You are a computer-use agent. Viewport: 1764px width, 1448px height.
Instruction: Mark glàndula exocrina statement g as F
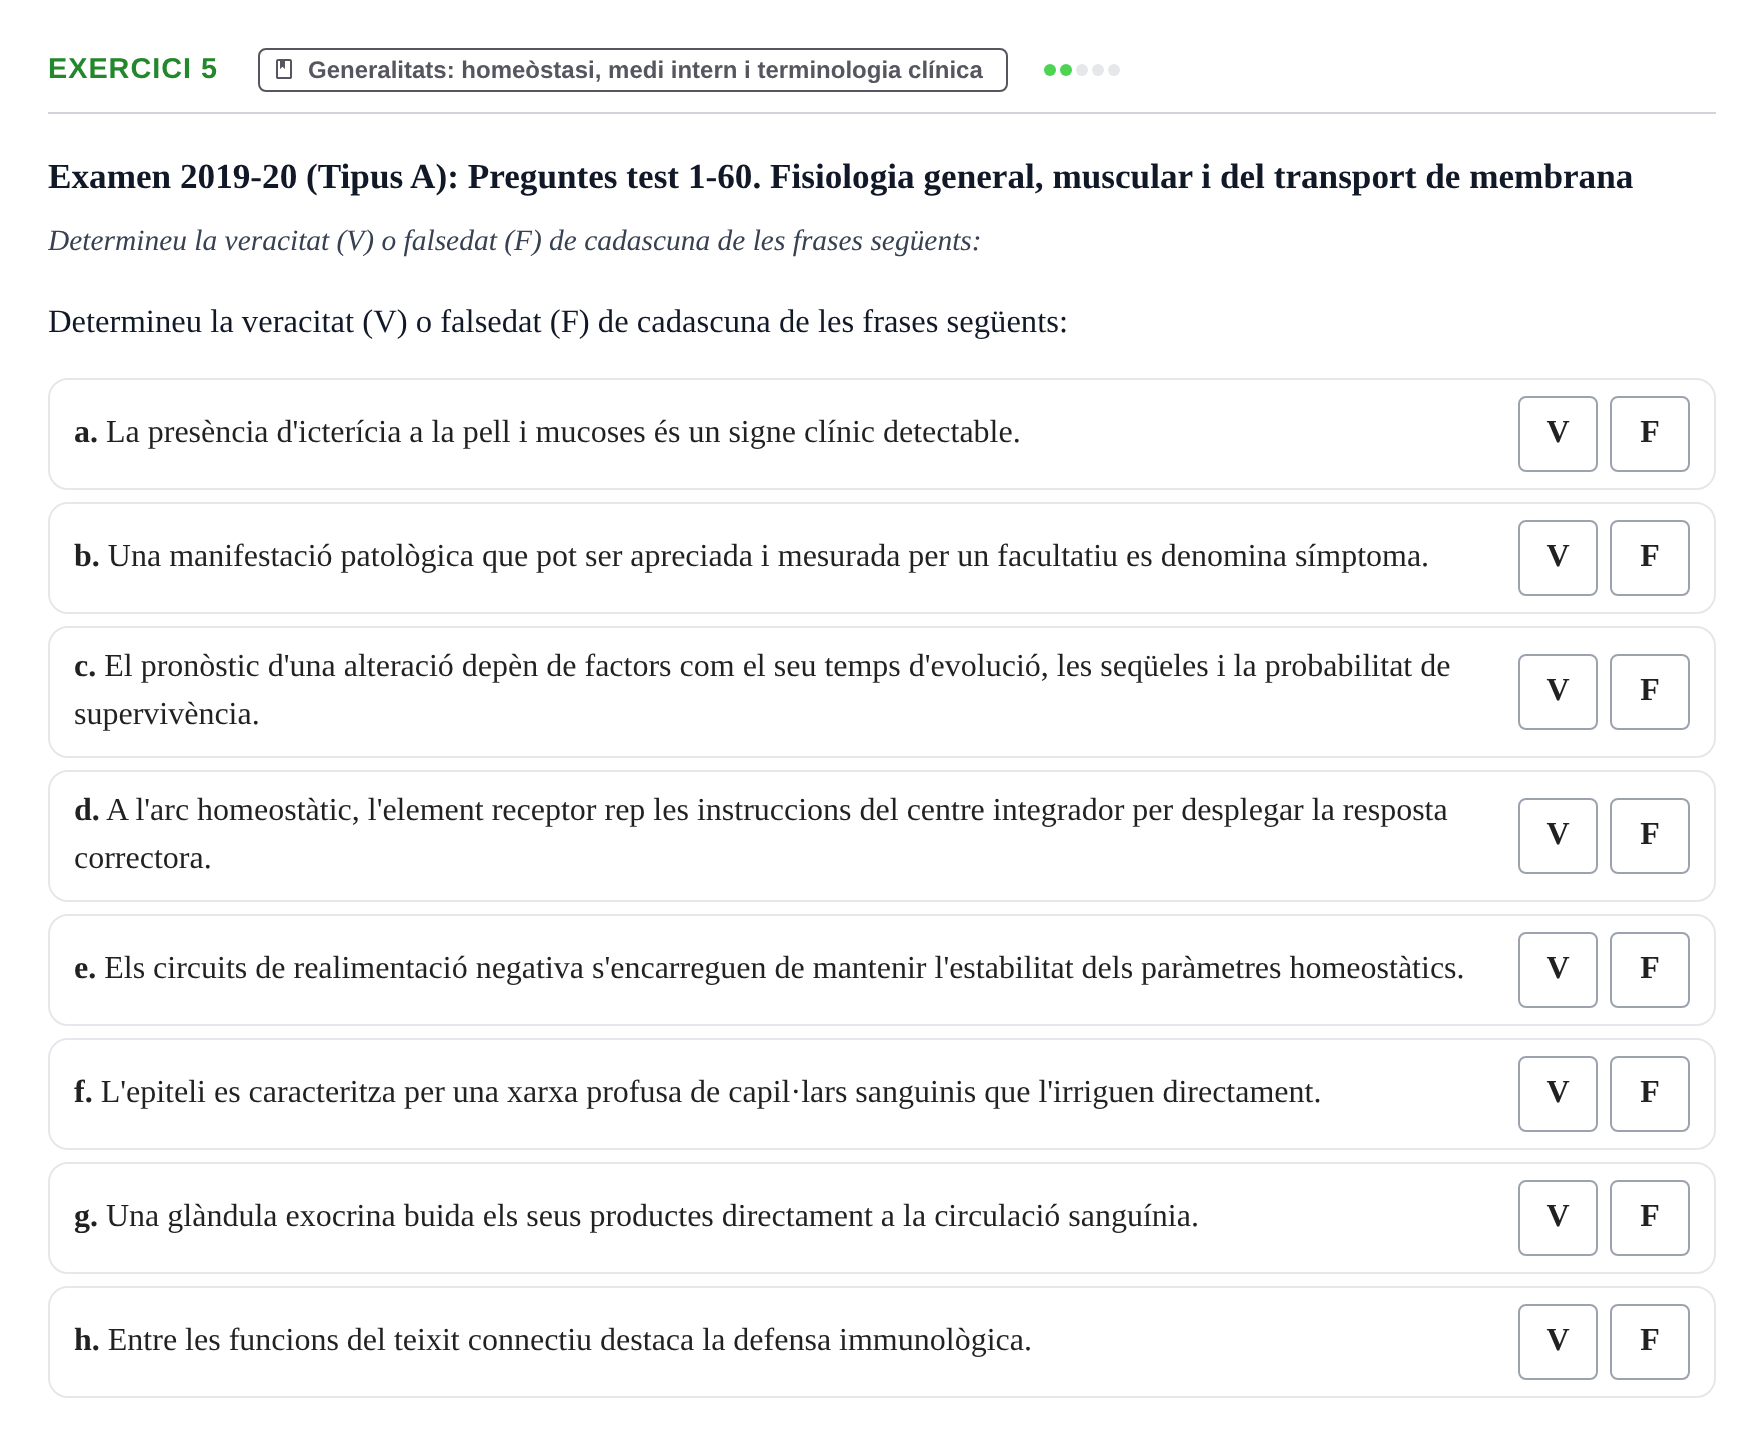coord(1649,1218)
